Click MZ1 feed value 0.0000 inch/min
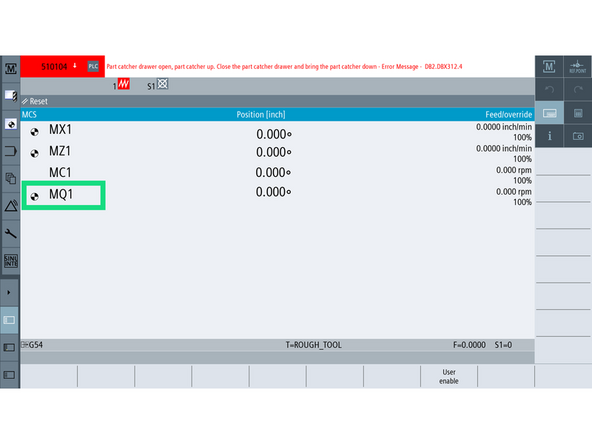This screenshot has width=592, height=444. pos(504,148)
